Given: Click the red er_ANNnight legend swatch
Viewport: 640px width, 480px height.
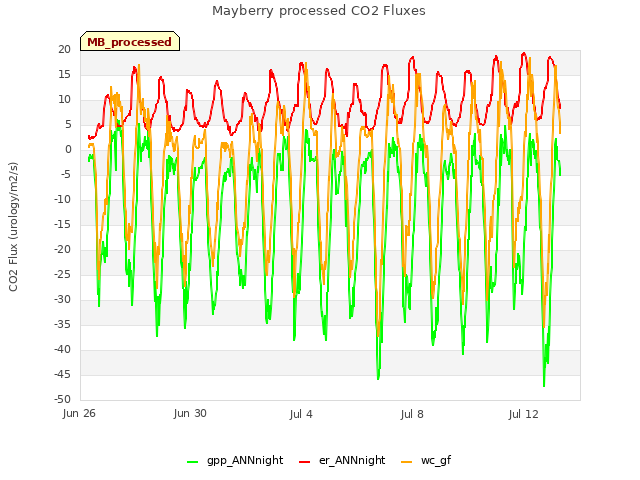Looking at the screenshot, I should point(304,462).
